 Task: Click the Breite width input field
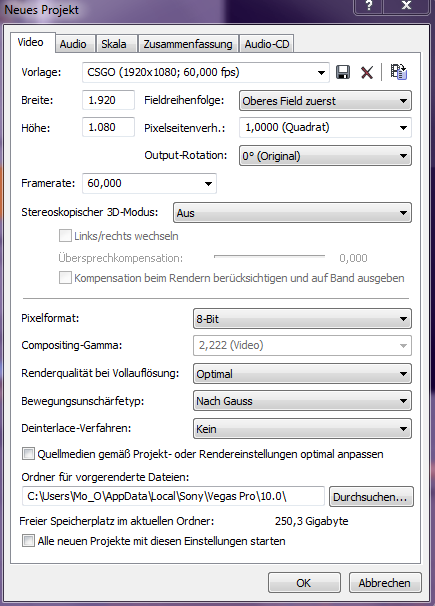point(108,100)
